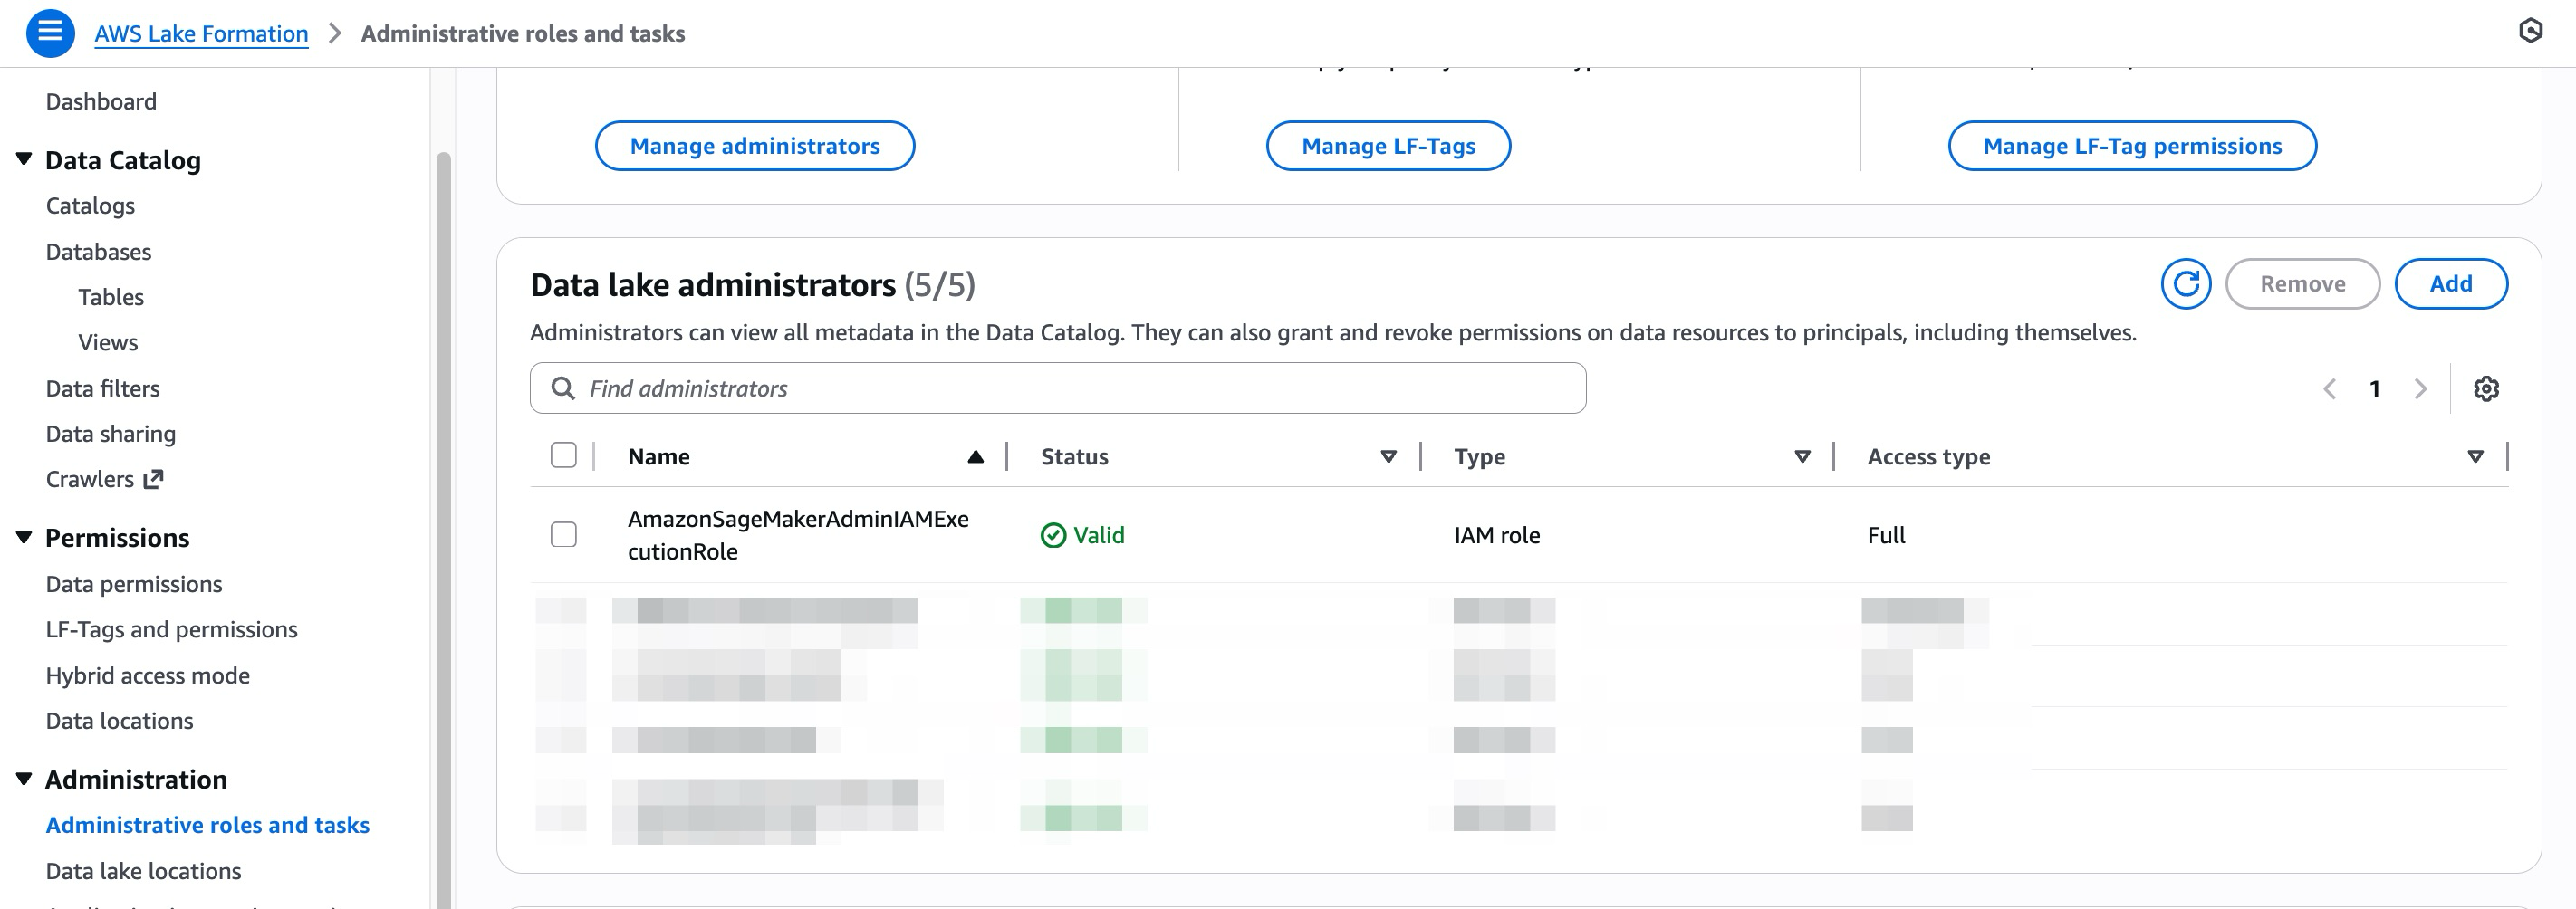This screenshot has width=2576, height=909.
Task: Open the hamburger navigation menu icon
Action: (x=50, y=33)
